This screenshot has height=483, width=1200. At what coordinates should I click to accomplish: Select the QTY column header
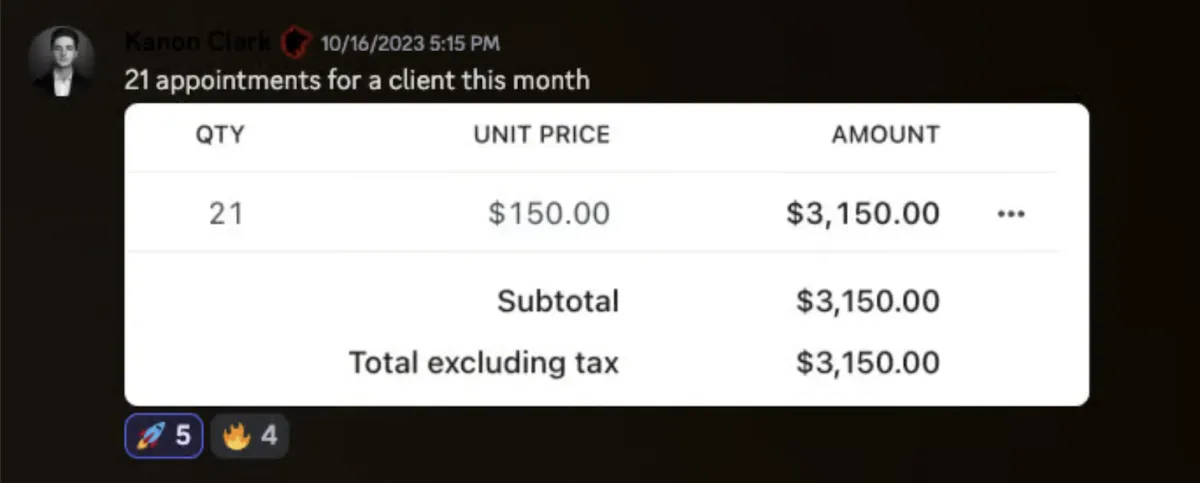(220, 134)
